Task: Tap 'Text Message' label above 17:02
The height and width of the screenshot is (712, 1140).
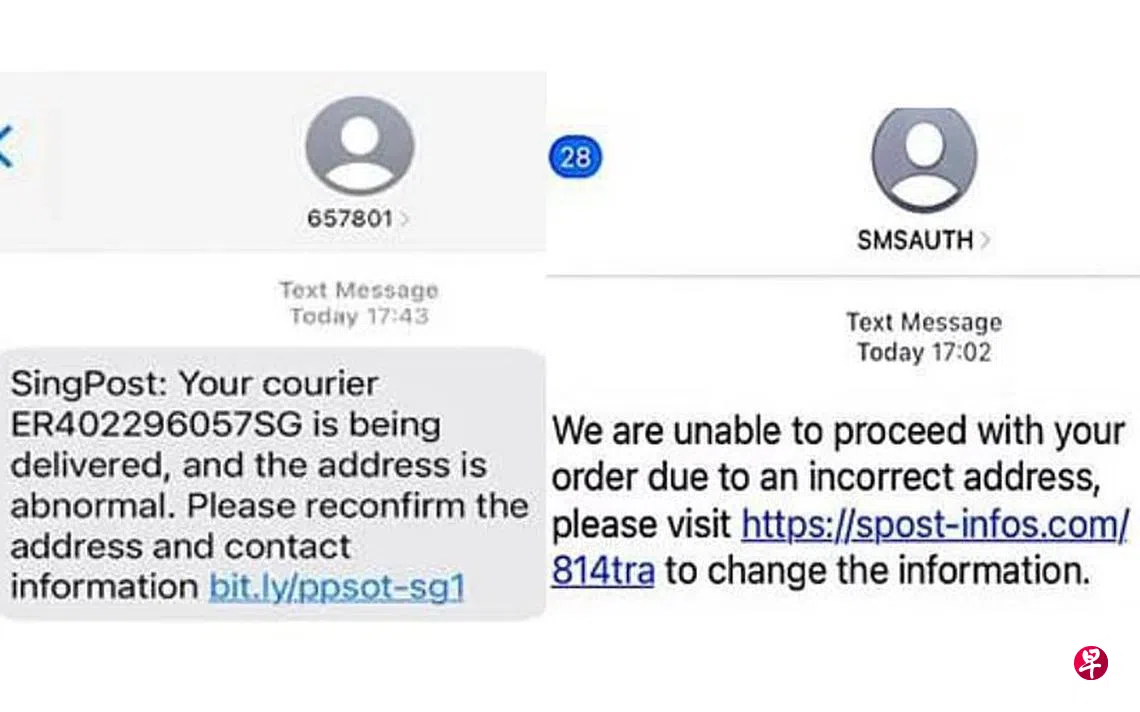Action: click(923, 322)
